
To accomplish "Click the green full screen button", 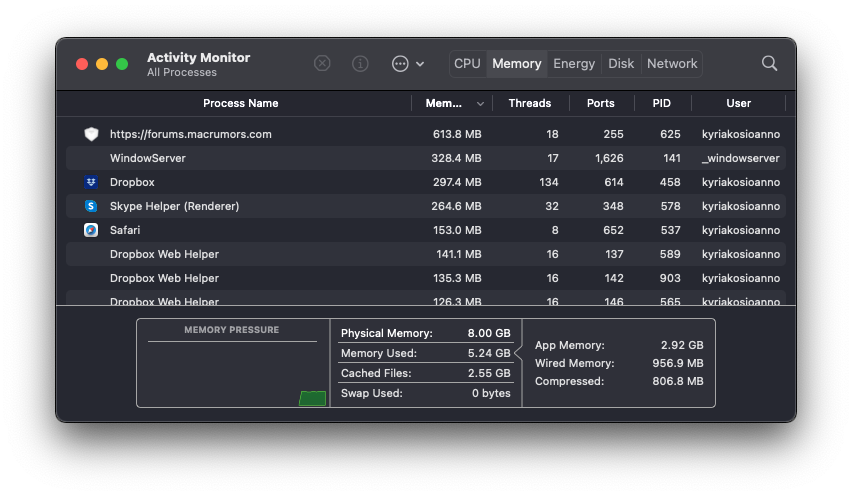I will 122,64.
